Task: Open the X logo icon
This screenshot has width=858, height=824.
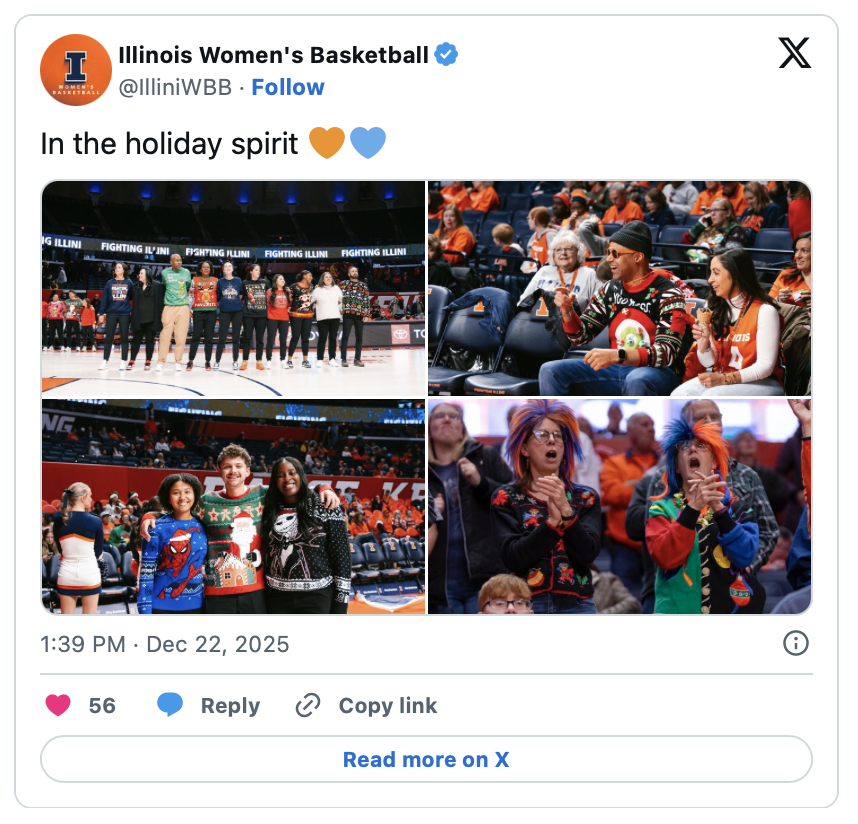Action: click(x=795, y=53)
